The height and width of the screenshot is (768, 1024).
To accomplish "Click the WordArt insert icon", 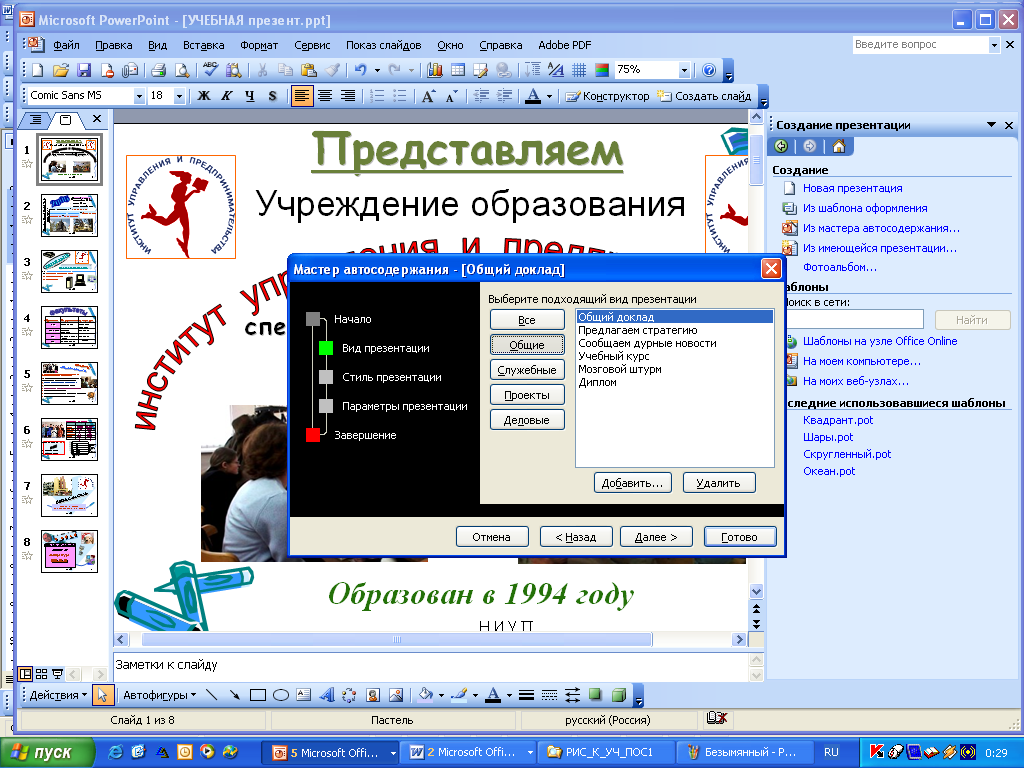I will [327, 695].
